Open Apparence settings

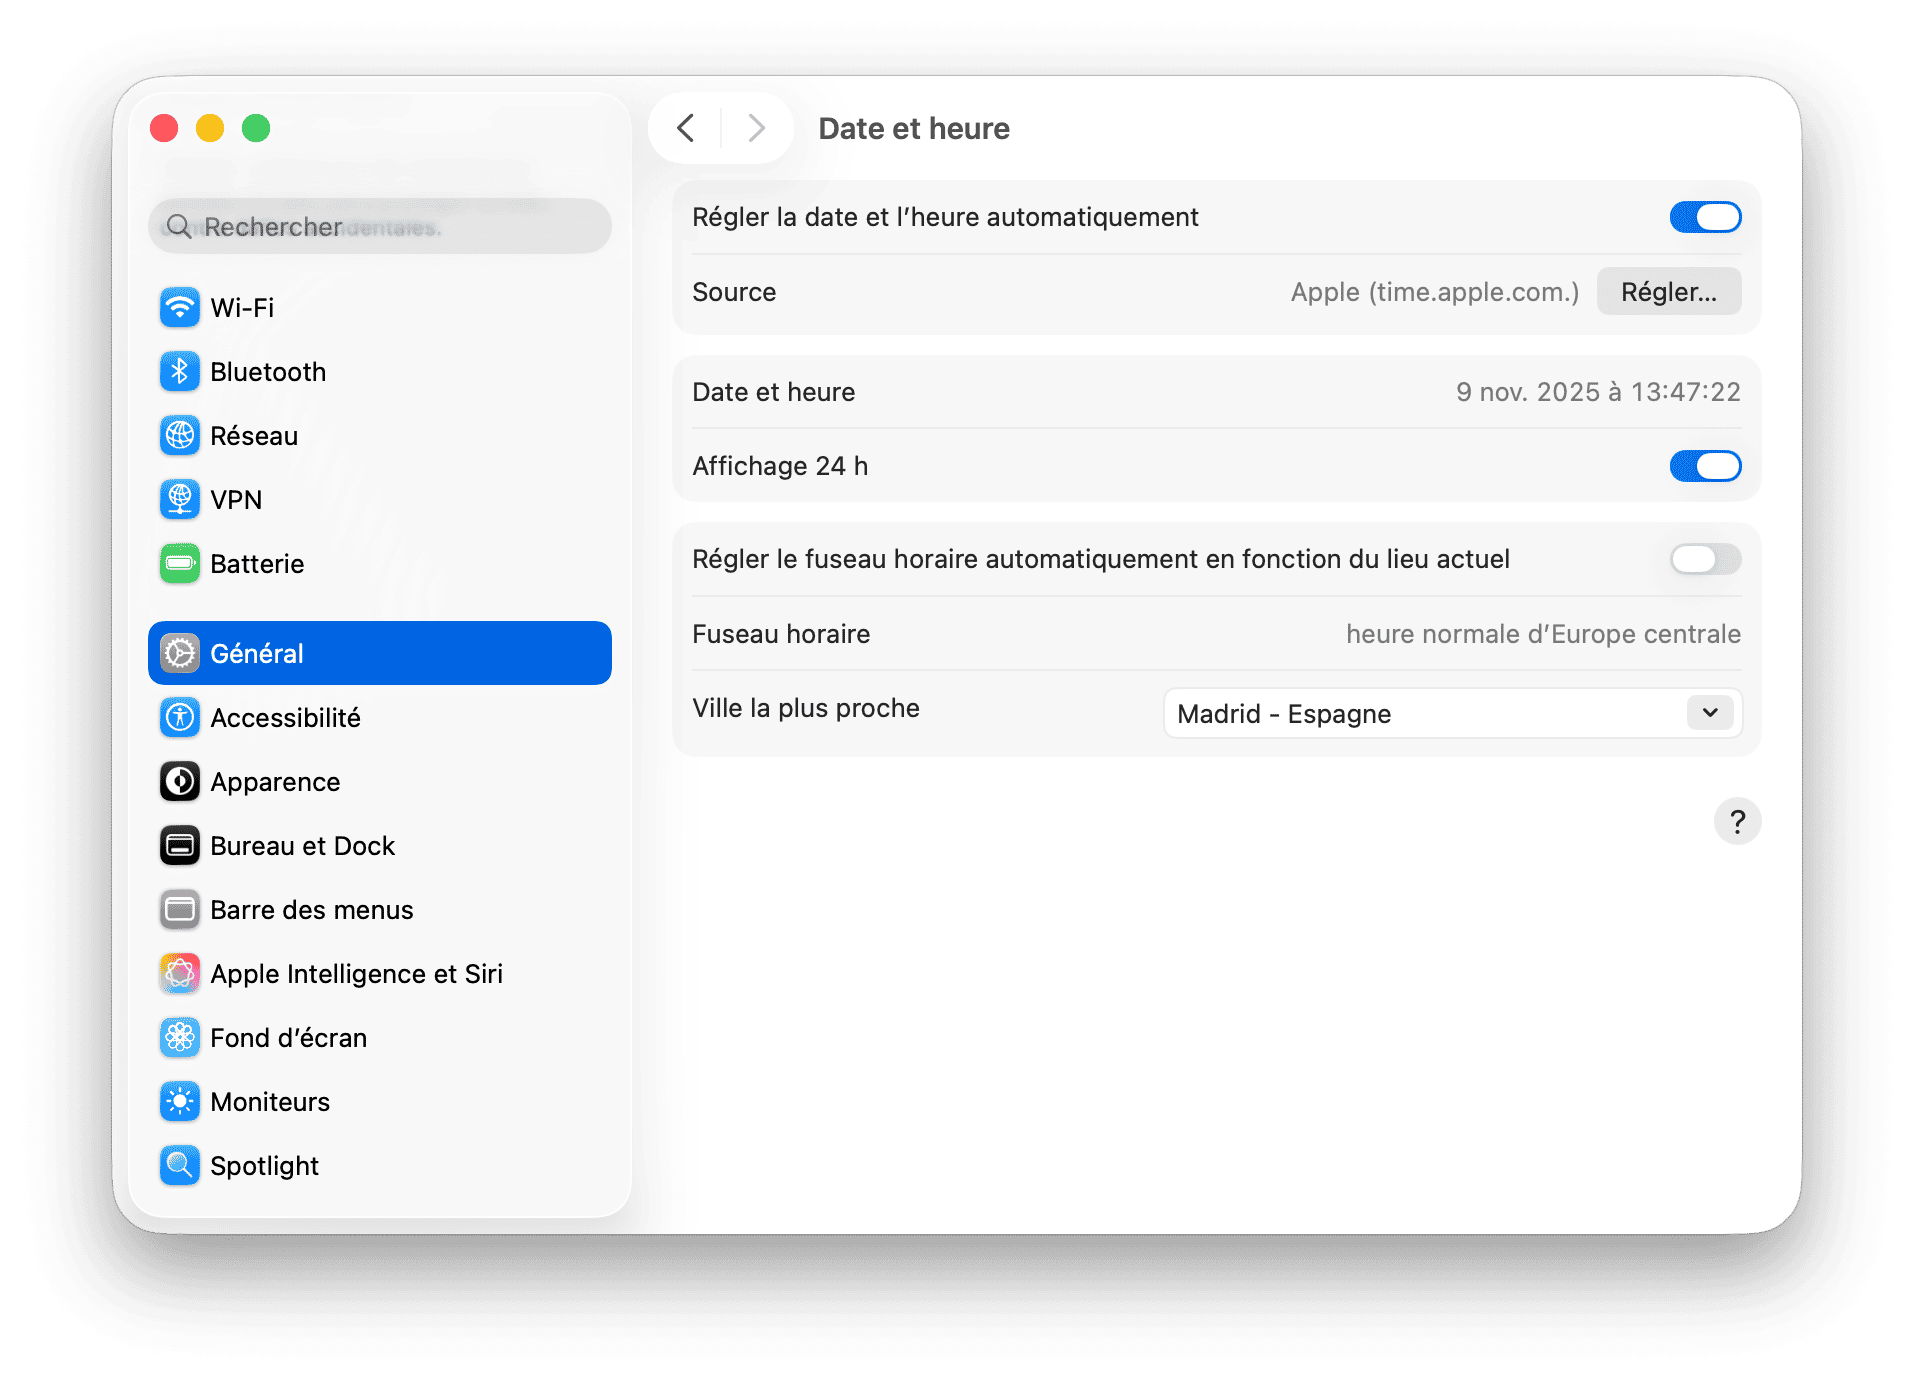click(x=180, y=781)
